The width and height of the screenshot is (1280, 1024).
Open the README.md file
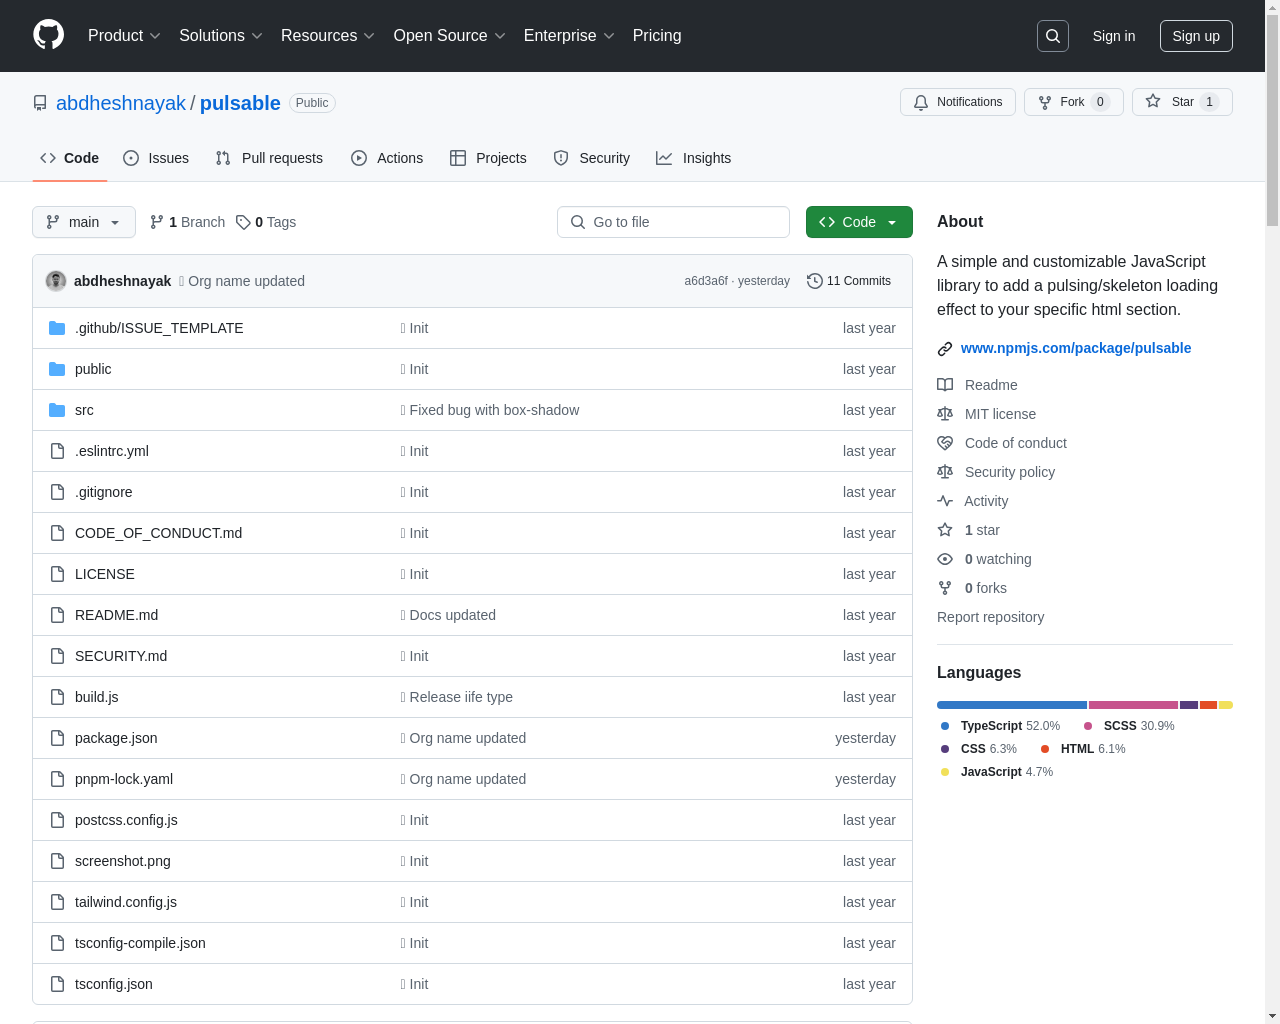point(116,615)
